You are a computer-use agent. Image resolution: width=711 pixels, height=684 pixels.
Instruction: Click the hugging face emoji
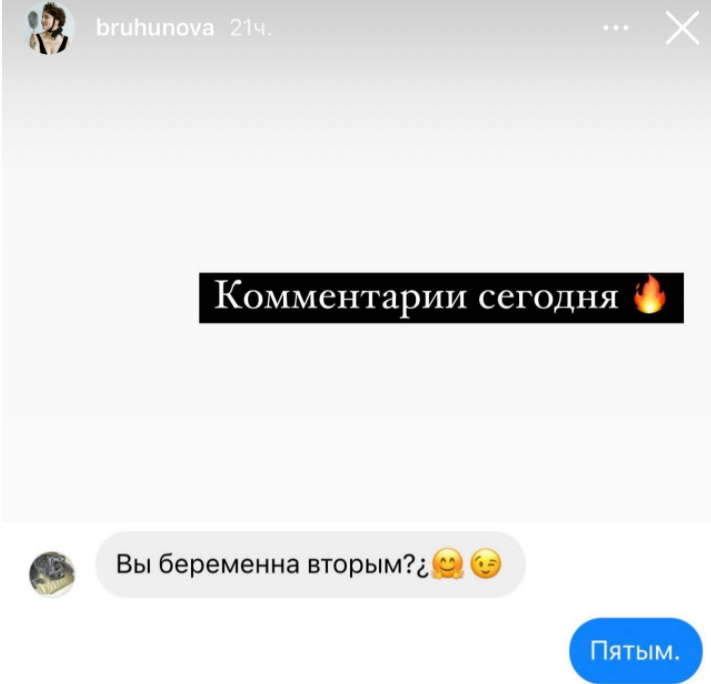pyautogui.click(x=447, y=564)
